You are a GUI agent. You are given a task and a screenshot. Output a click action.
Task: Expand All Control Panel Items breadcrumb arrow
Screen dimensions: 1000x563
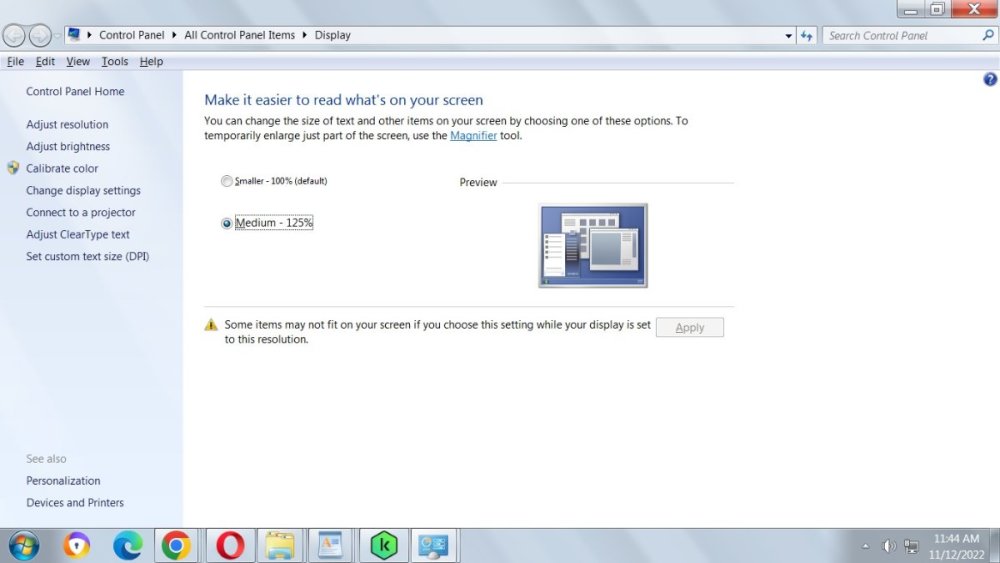304,35
